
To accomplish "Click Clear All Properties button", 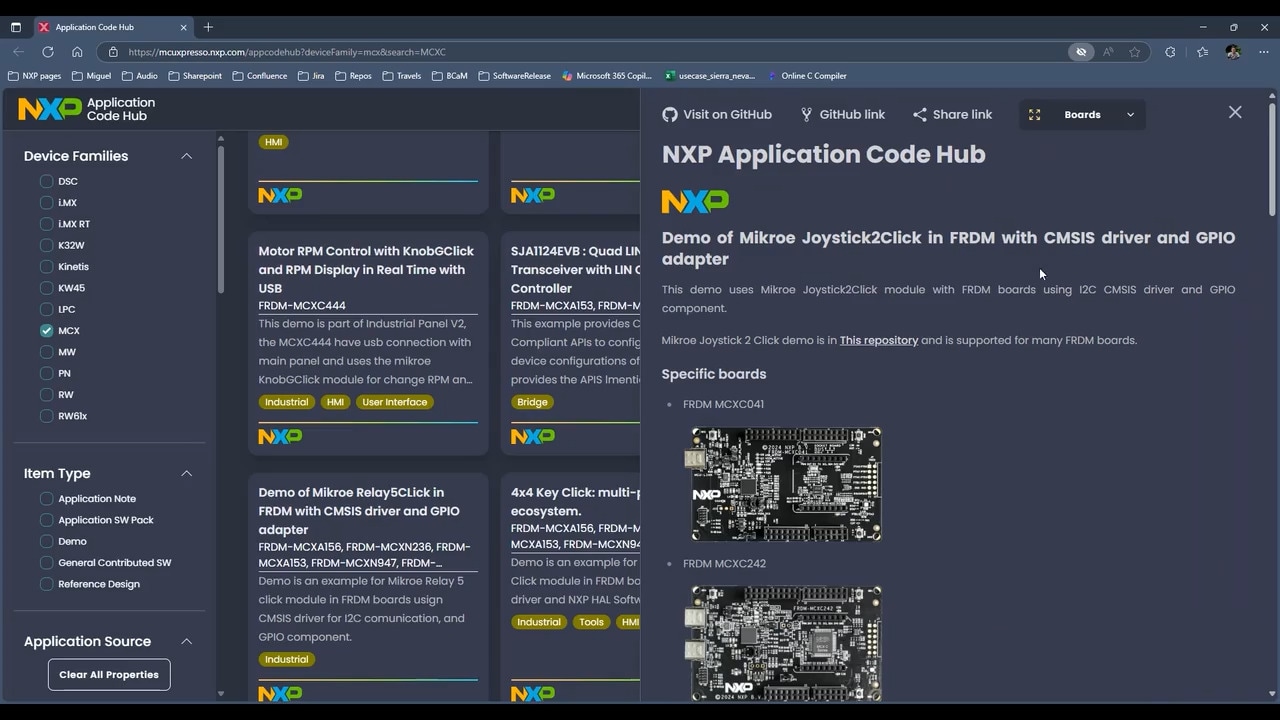I will [109, 675].
